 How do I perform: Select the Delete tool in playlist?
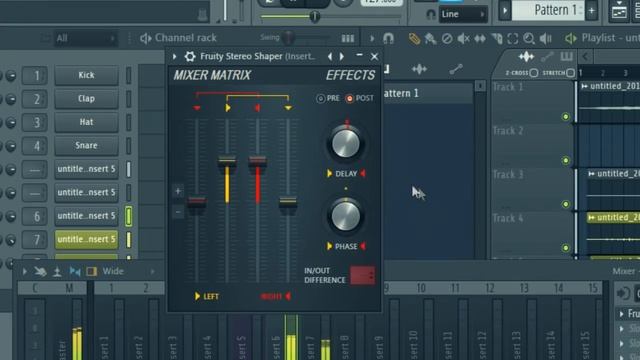[447, 39]
